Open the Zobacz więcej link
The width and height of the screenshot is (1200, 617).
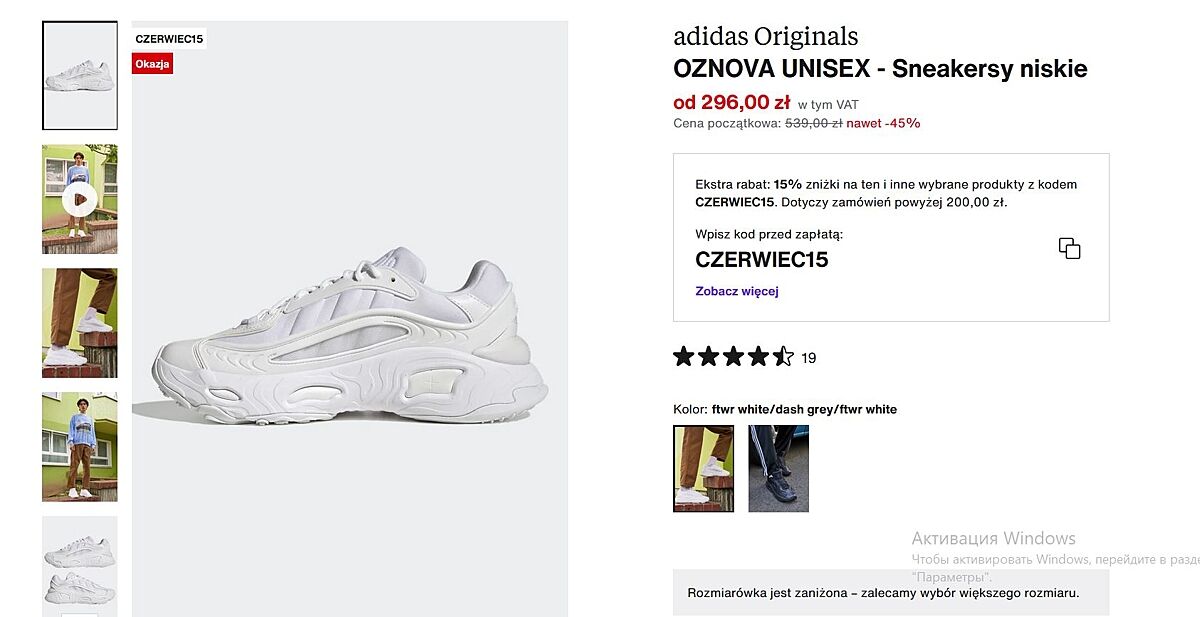(x=736, y=292)
